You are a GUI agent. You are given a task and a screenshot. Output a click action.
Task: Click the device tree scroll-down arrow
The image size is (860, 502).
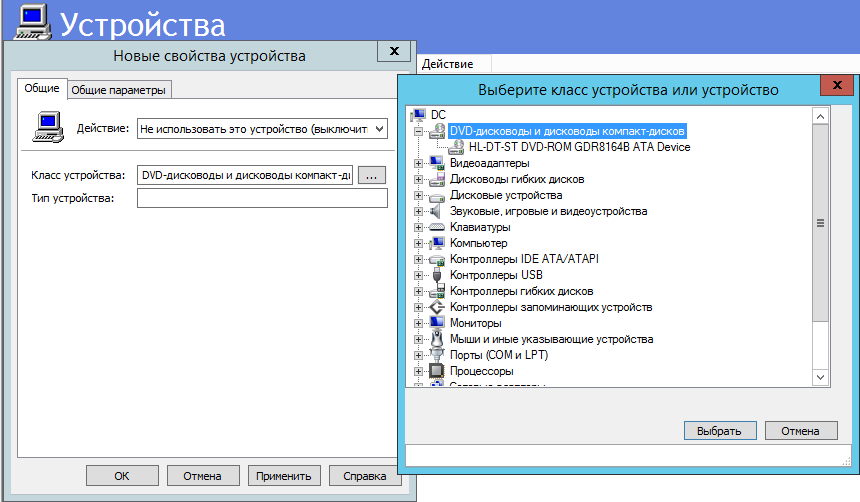click(x=820, y=376)
